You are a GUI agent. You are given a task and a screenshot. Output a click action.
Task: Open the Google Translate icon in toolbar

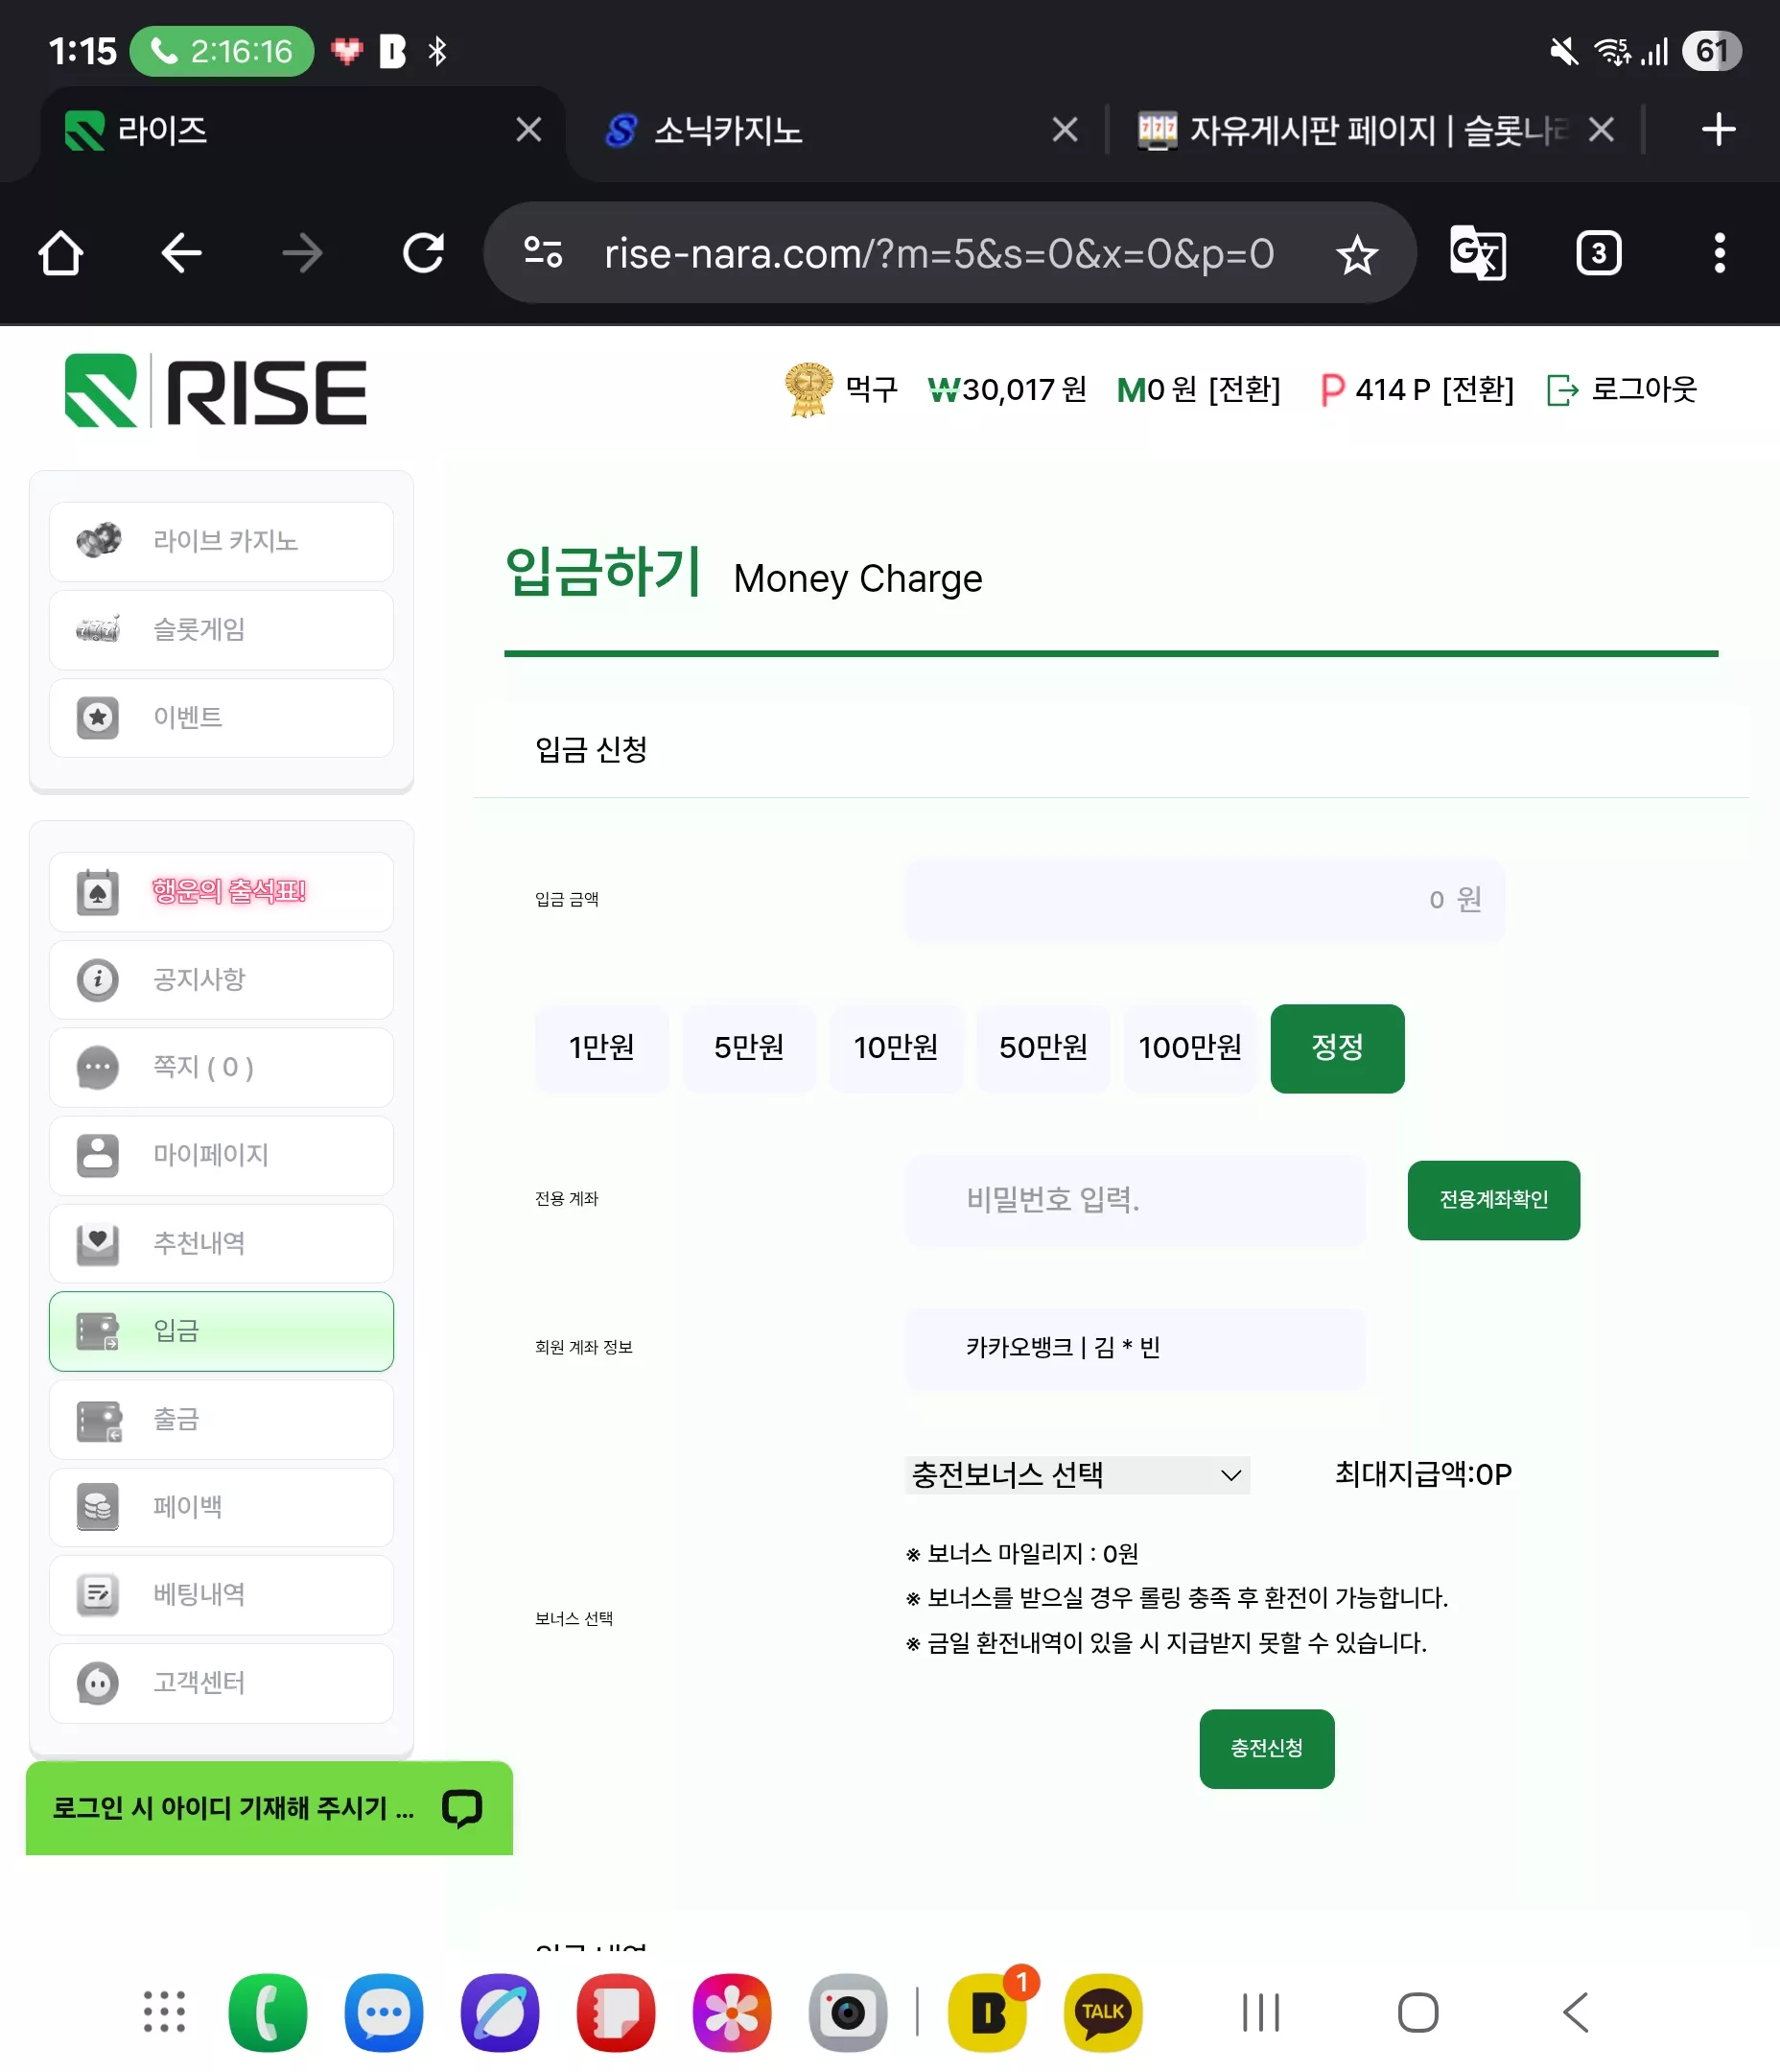(1477, 253)
